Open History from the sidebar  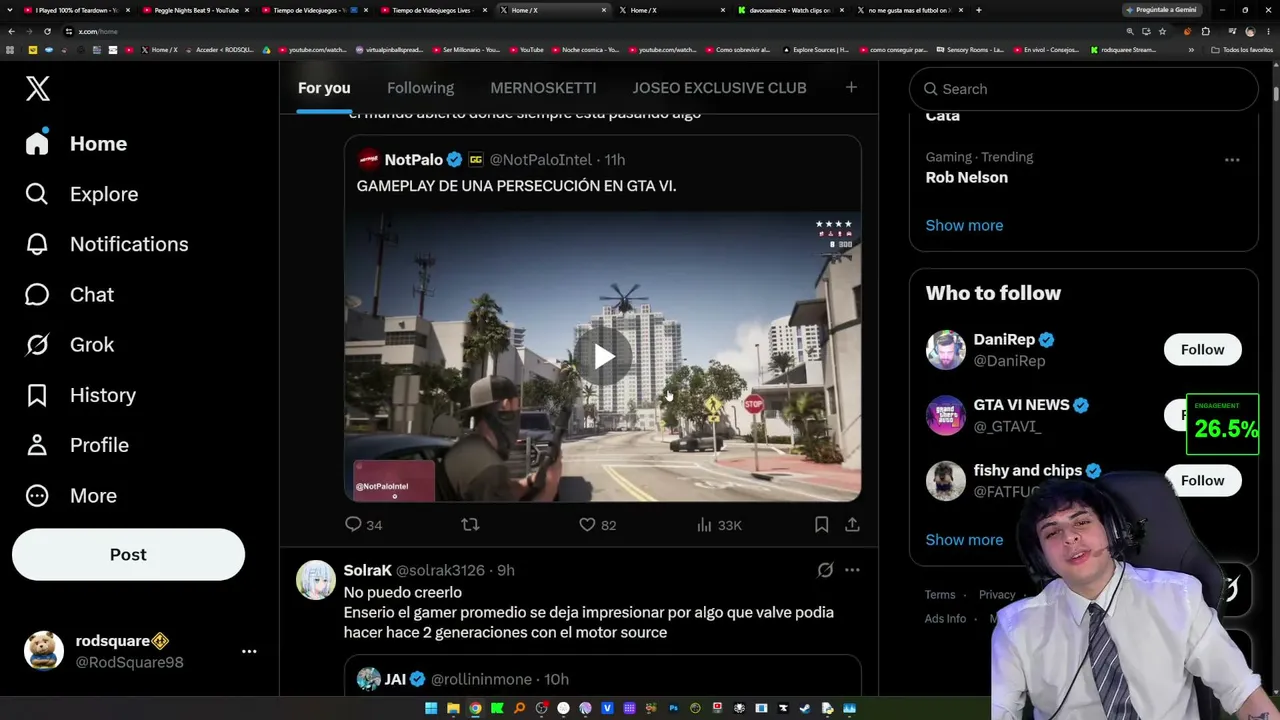click(x=81, y=395)
